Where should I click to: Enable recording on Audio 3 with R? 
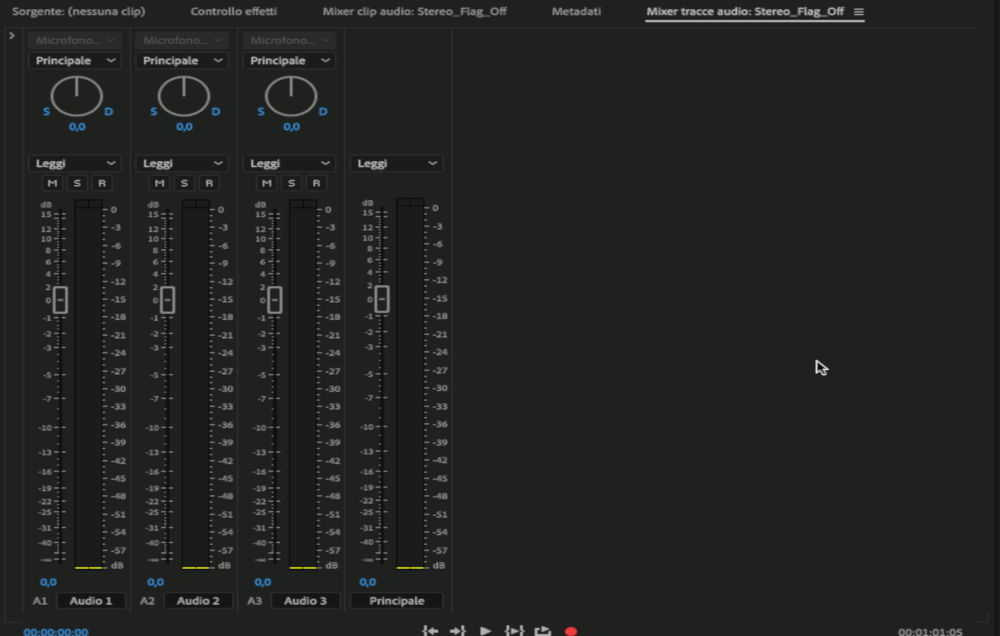[x=316, y=183]
